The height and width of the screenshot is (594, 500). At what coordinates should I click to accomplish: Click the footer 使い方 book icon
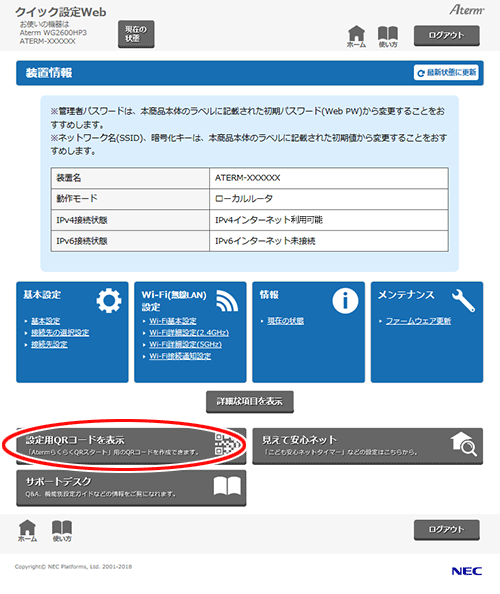pyautogui.click(x=62, y=531)
